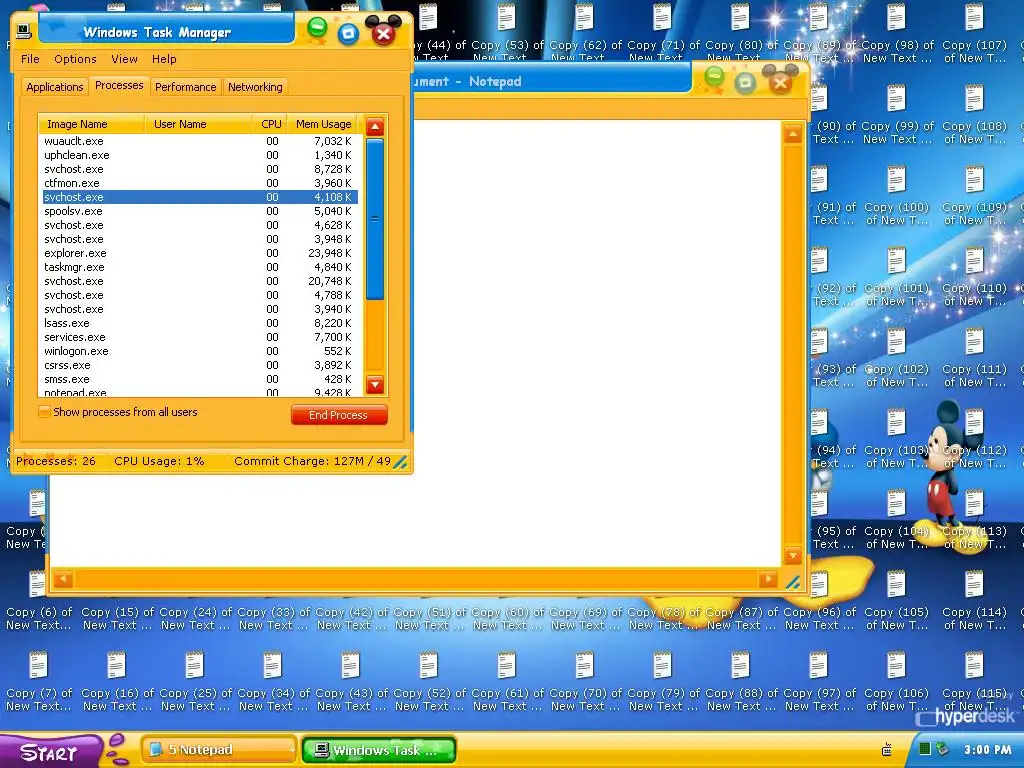This screenshot has height=768, width=1024.
Task: Click the 3:00 PM taskbar clock
Action: (x=987, y=750)
